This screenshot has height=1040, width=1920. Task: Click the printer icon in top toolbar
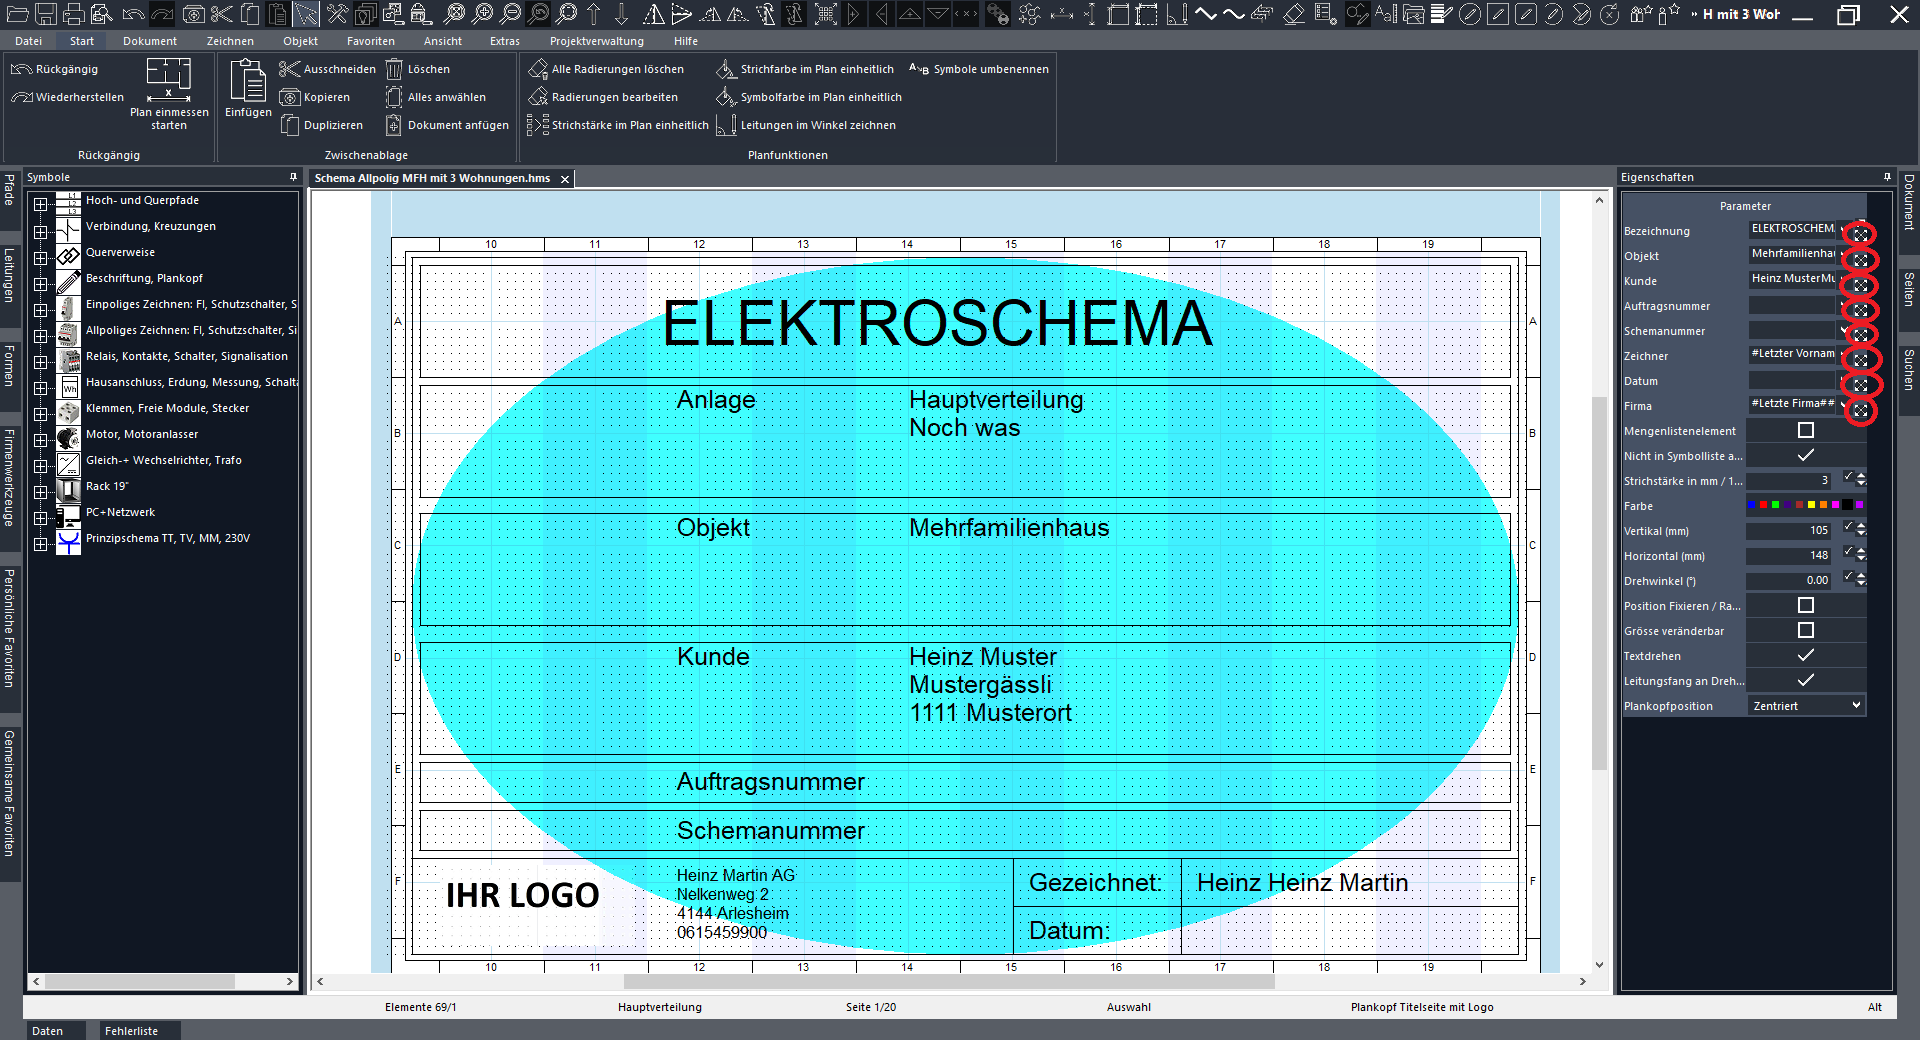[x=74, y=14]
